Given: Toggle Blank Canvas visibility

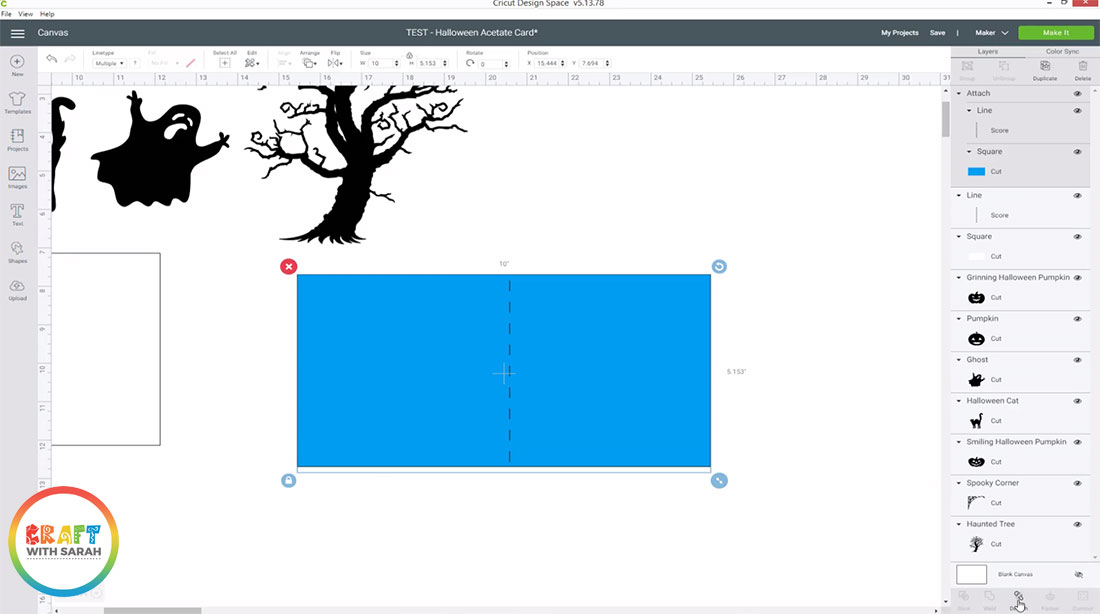Looking at the screenshot, I should click(1078, 575).
